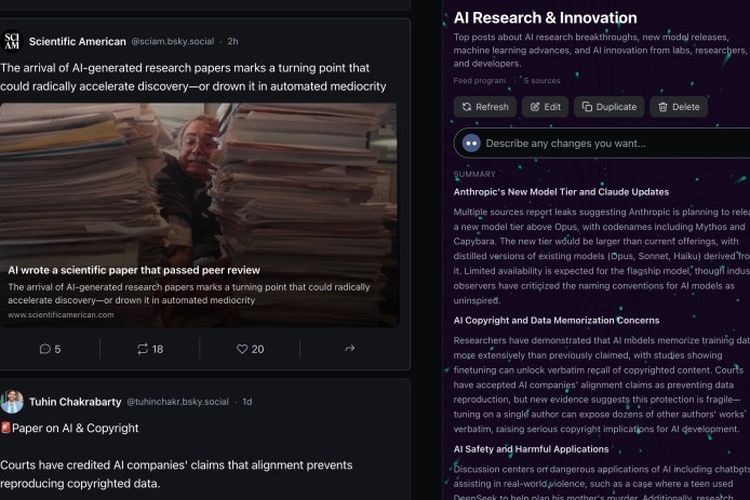This screenshot has width=750, height=500.
Task: Reply to the Scientific American post
Action: click(x=50, y=349)
